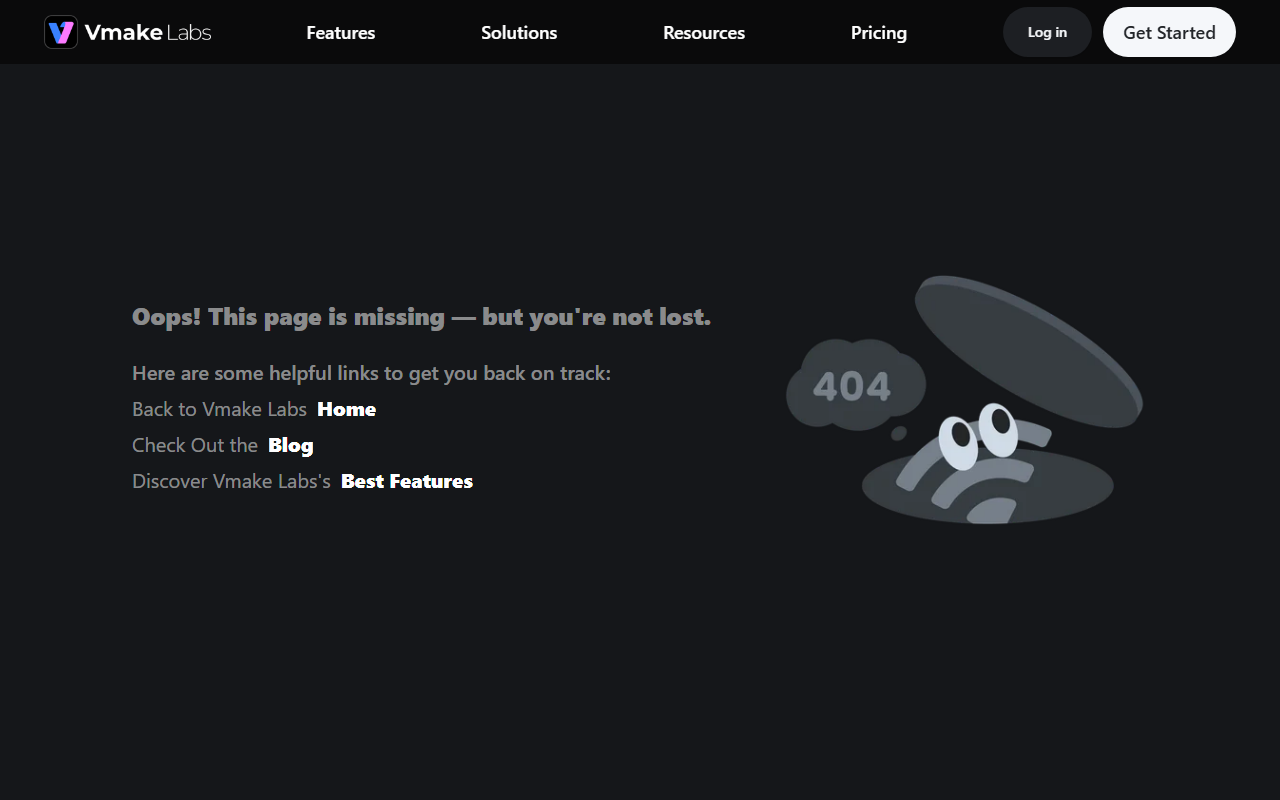Click the "Back to Vmake Labs" text
Image resolution: width=1280 pixels, height=800 pixels.
[x=219, y=409]
